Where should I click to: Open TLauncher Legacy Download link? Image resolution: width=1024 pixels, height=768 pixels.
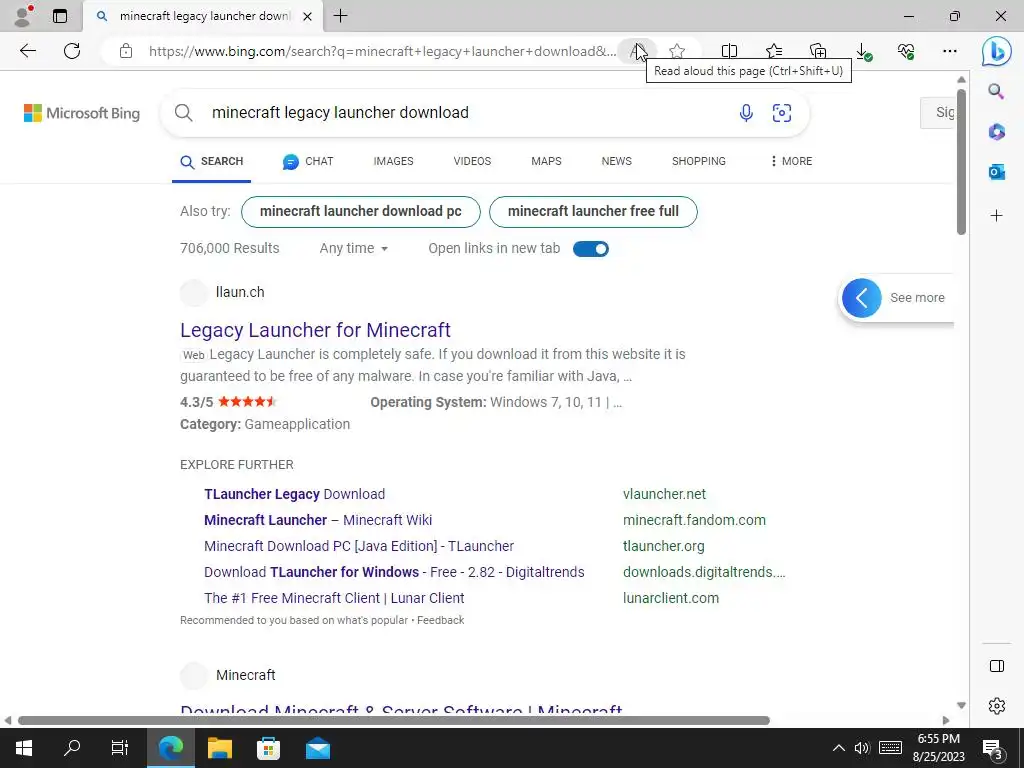pyautogui.click(x=295, y=494)
